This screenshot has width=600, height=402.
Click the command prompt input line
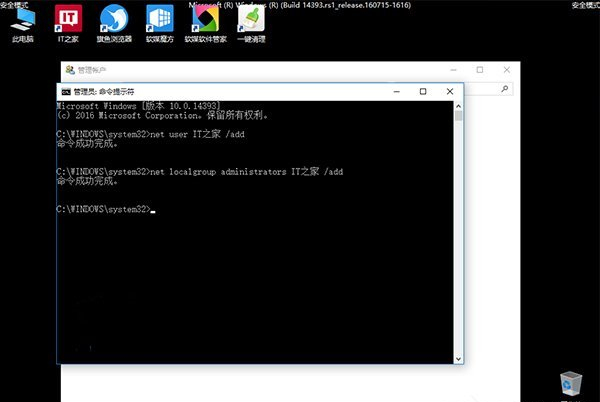click(x=255, y=209)
